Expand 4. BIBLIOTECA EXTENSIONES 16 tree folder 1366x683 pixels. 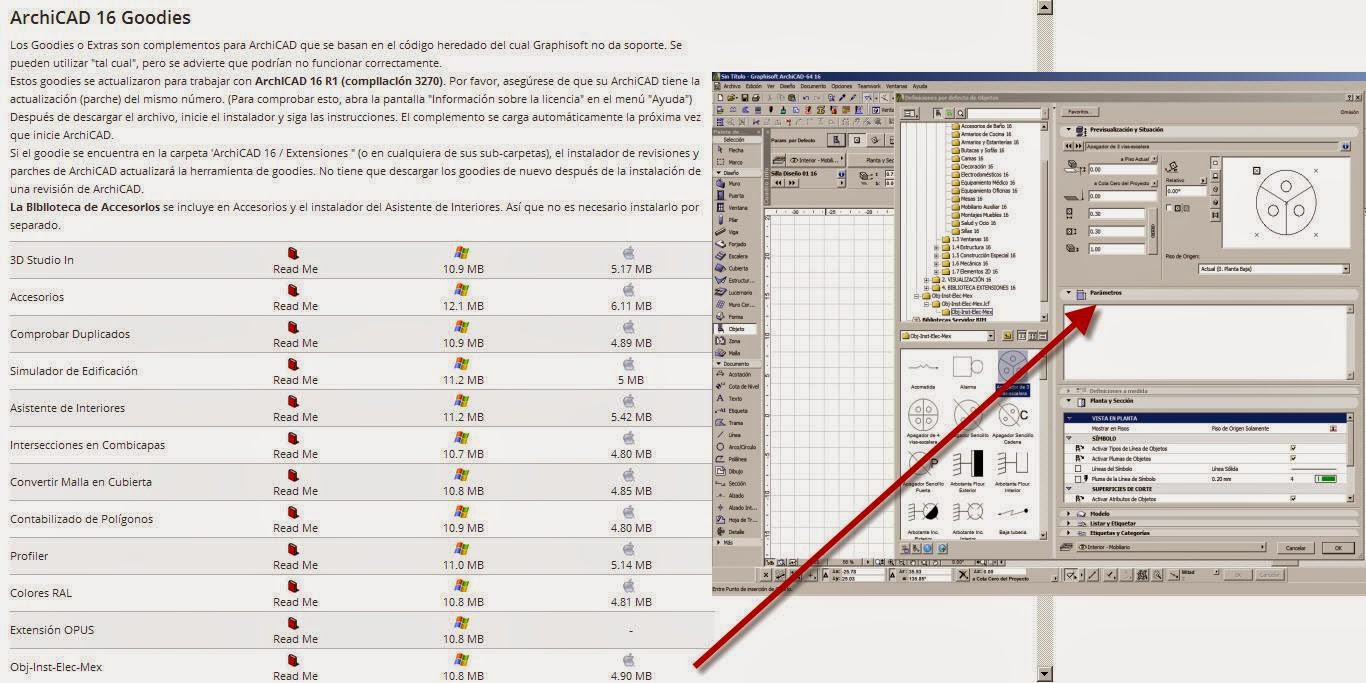coord(926,288)
